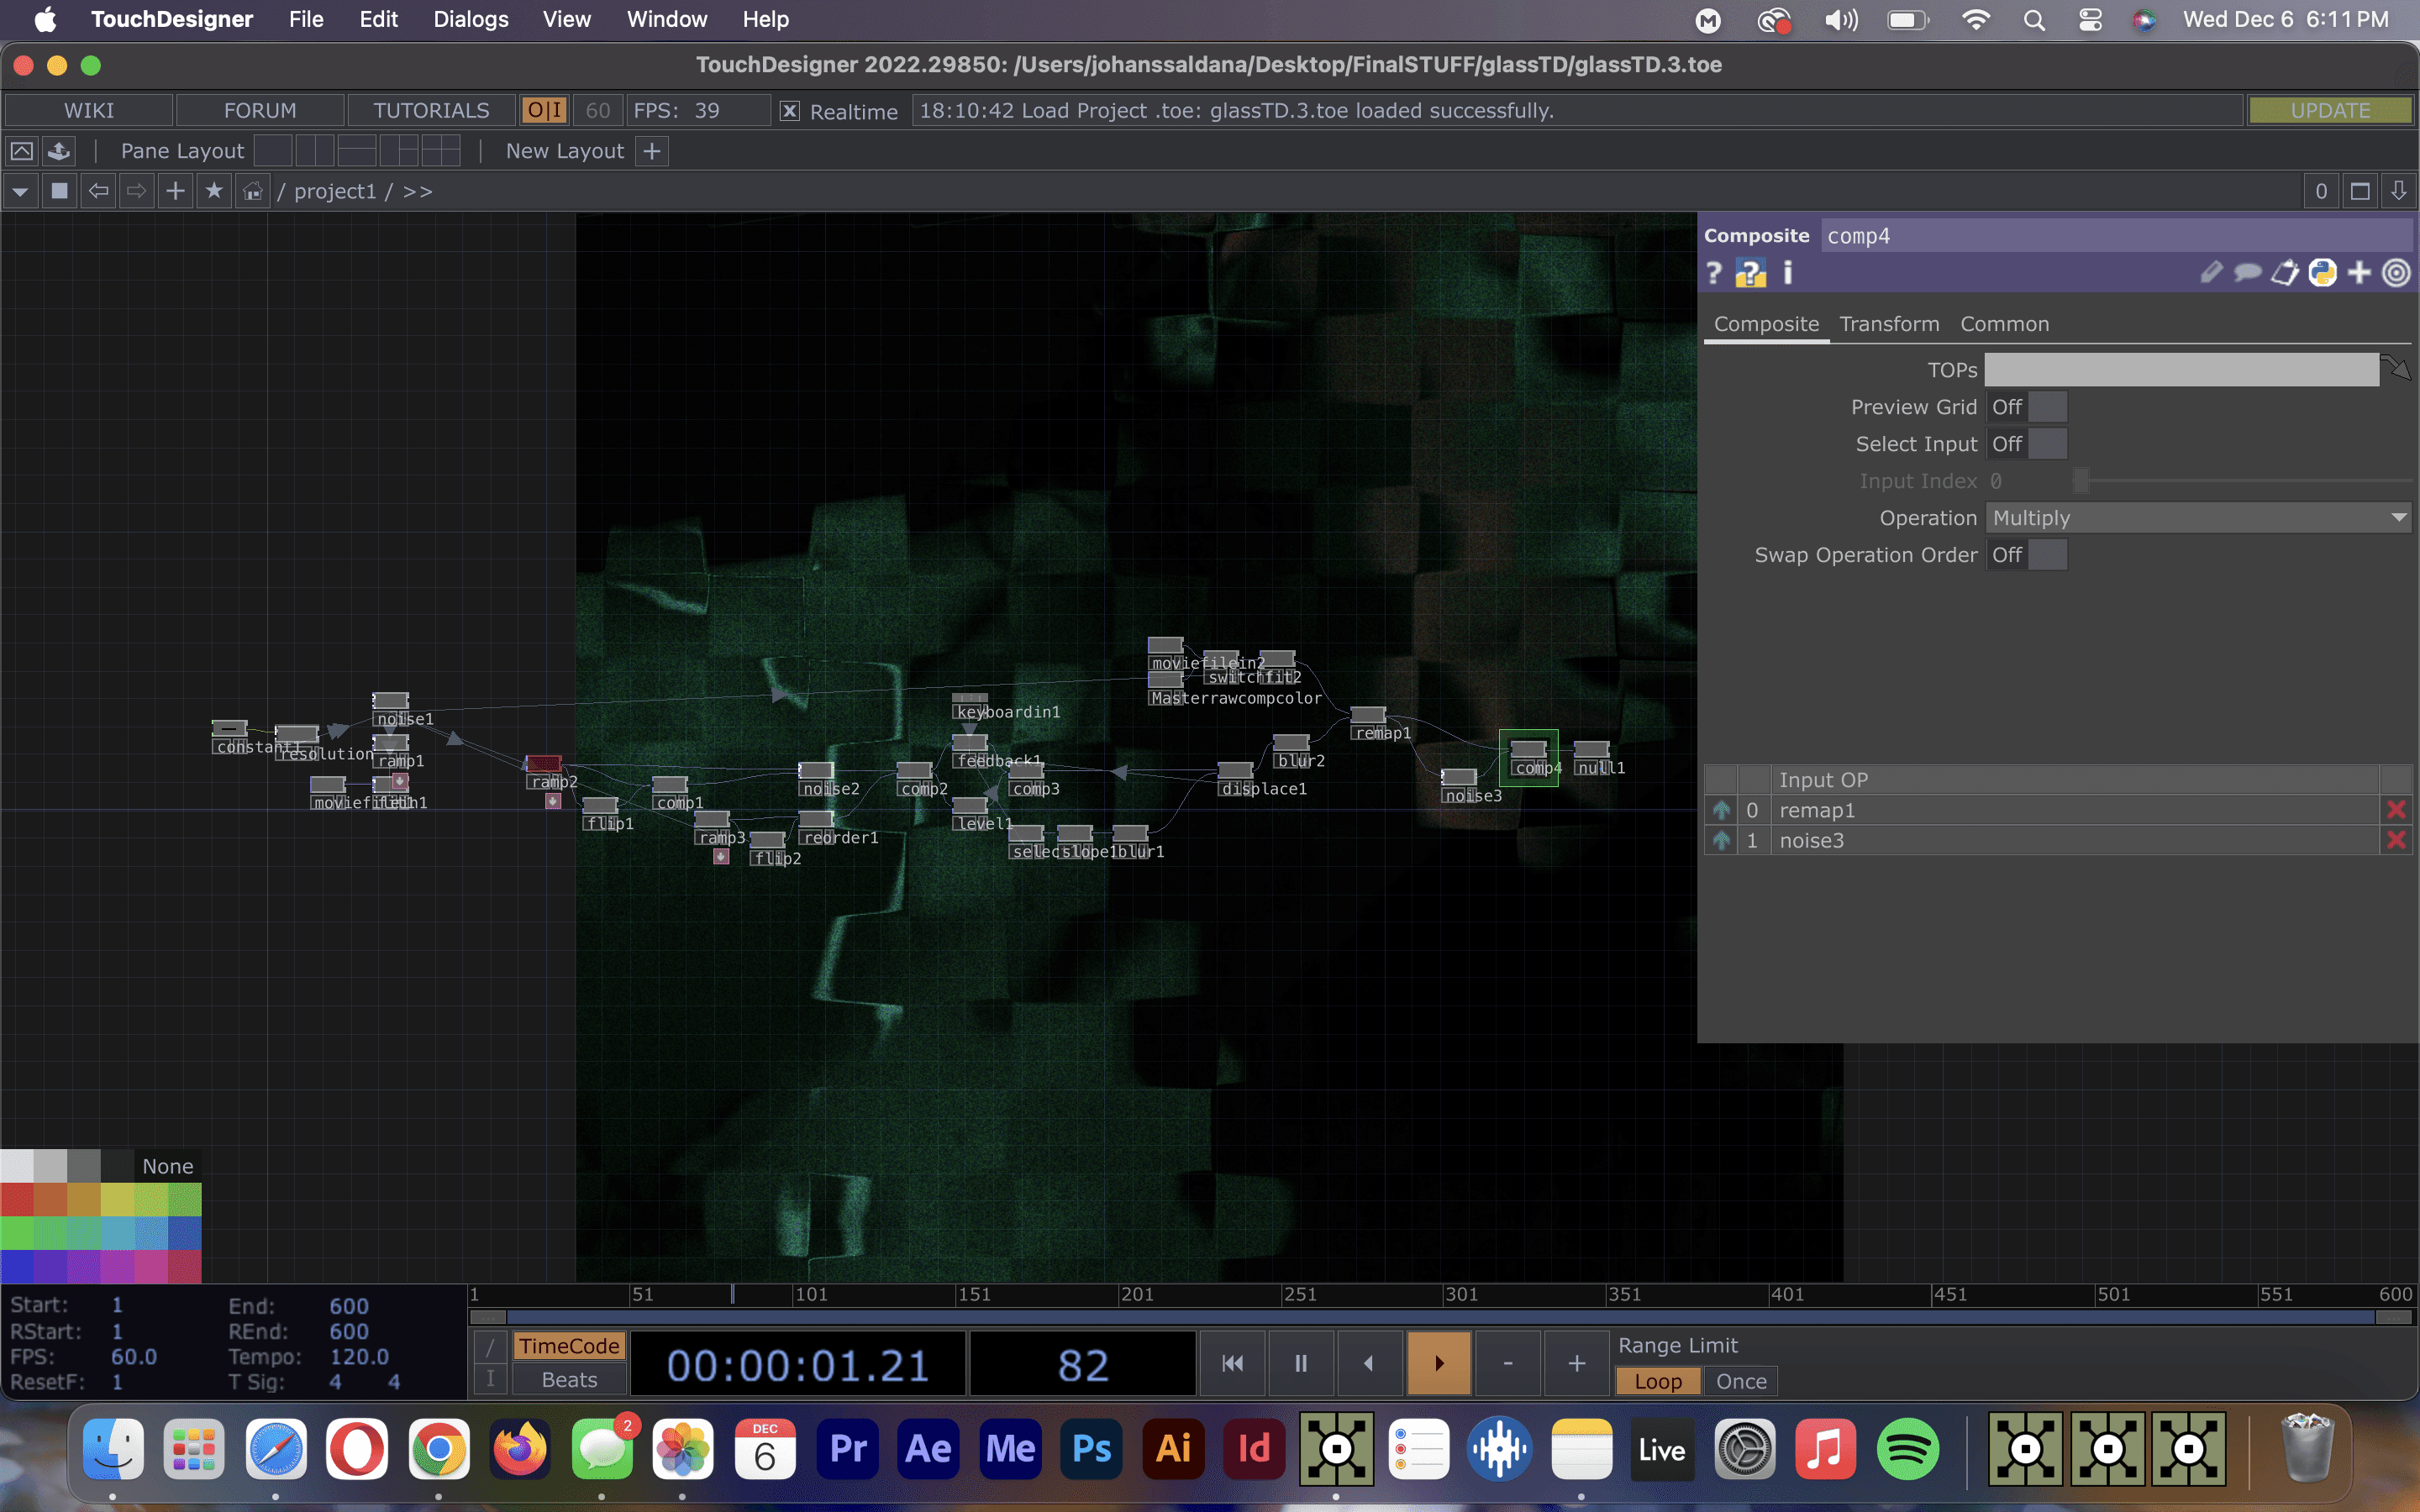
Task: Open the Dialogs menu
Action: pos(470,19)
